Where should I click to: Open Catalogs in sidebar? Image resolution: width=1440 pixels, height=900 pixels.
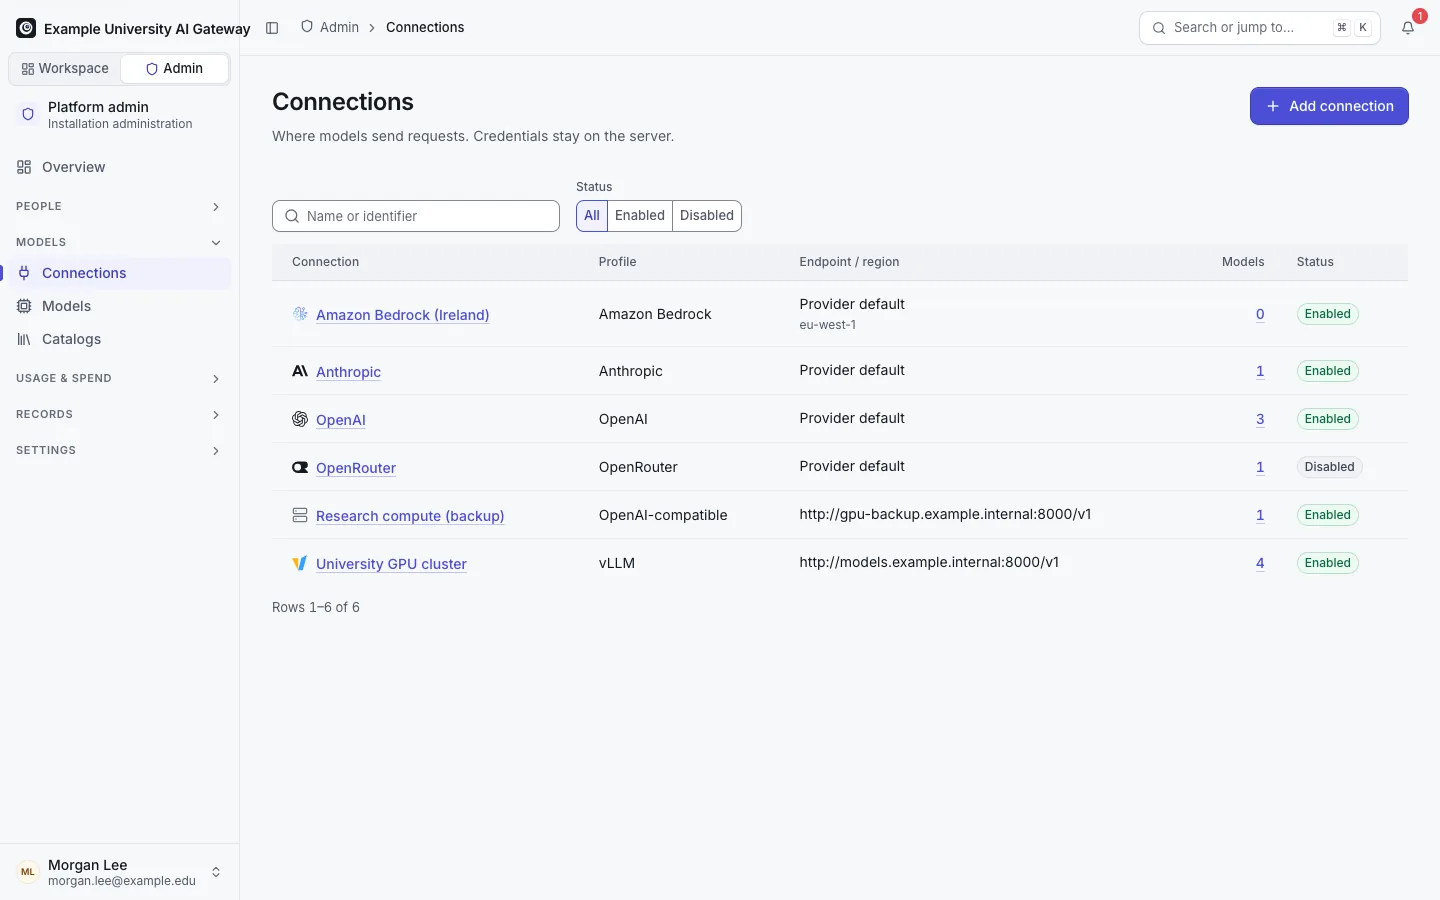(x=119, y=339)
